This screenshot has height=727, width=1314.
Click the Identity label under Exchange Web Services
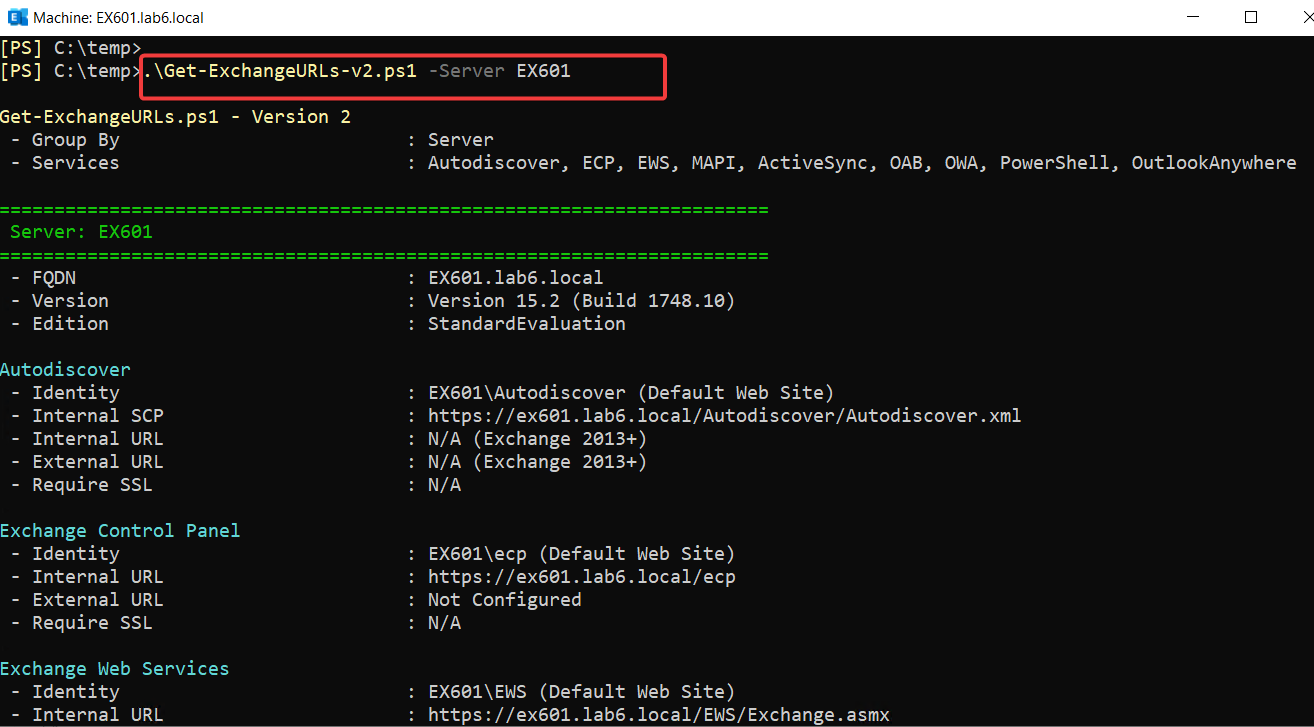click(x=75, y=692)
